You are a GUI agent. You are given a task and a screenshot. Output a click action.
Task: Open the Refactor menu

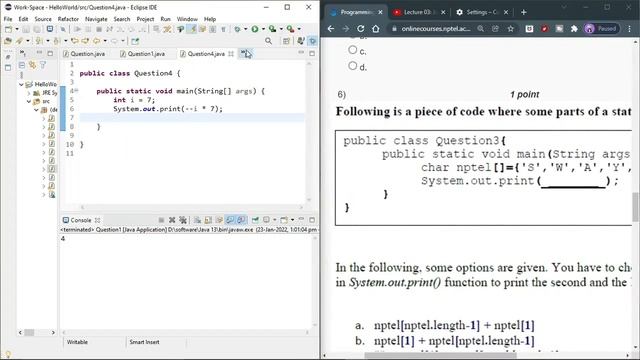[x=68, y=19]
